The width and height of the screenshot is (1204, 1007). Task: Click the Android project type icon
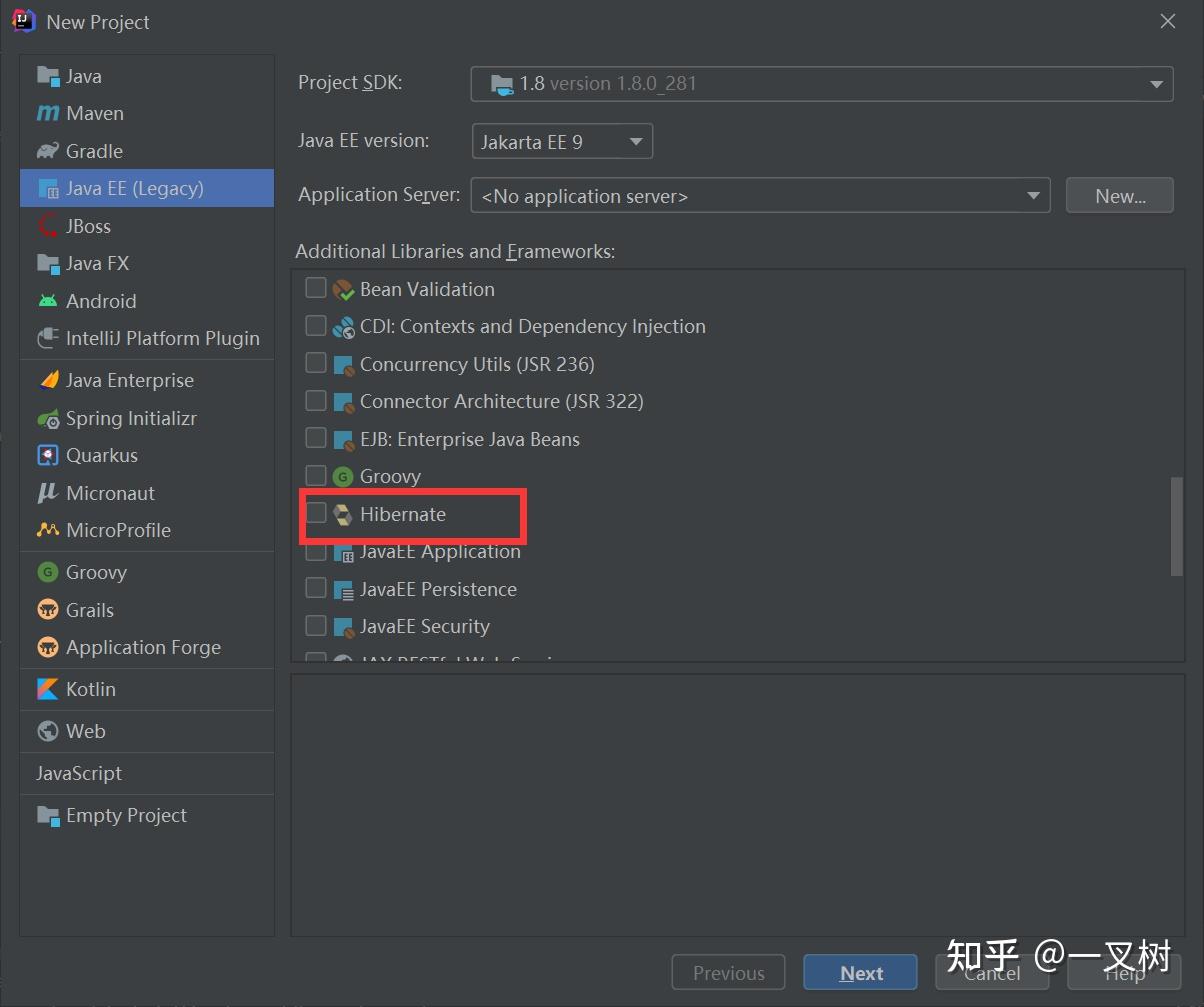point(47,301)
